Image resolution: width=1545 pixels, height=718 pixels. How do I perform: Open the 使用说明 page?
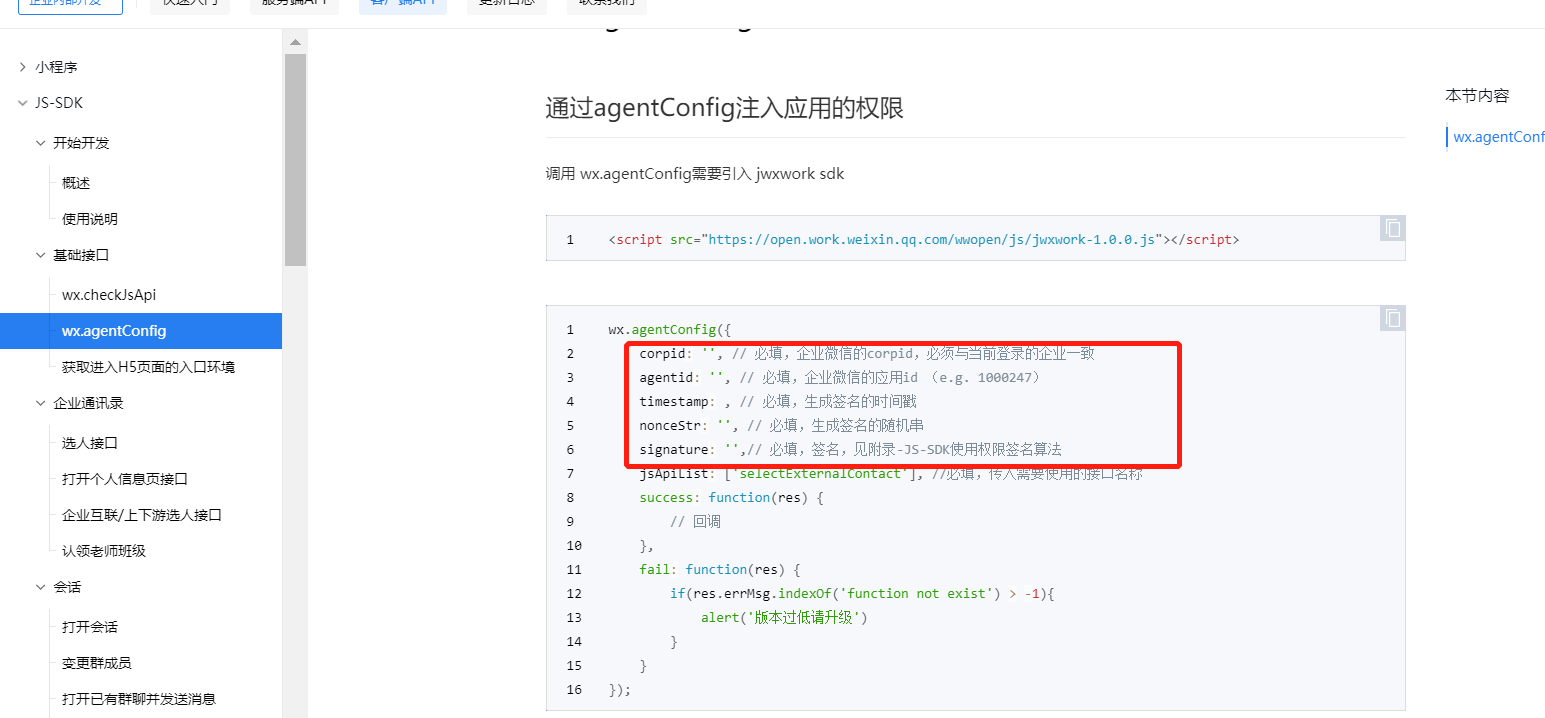(90, 219)
